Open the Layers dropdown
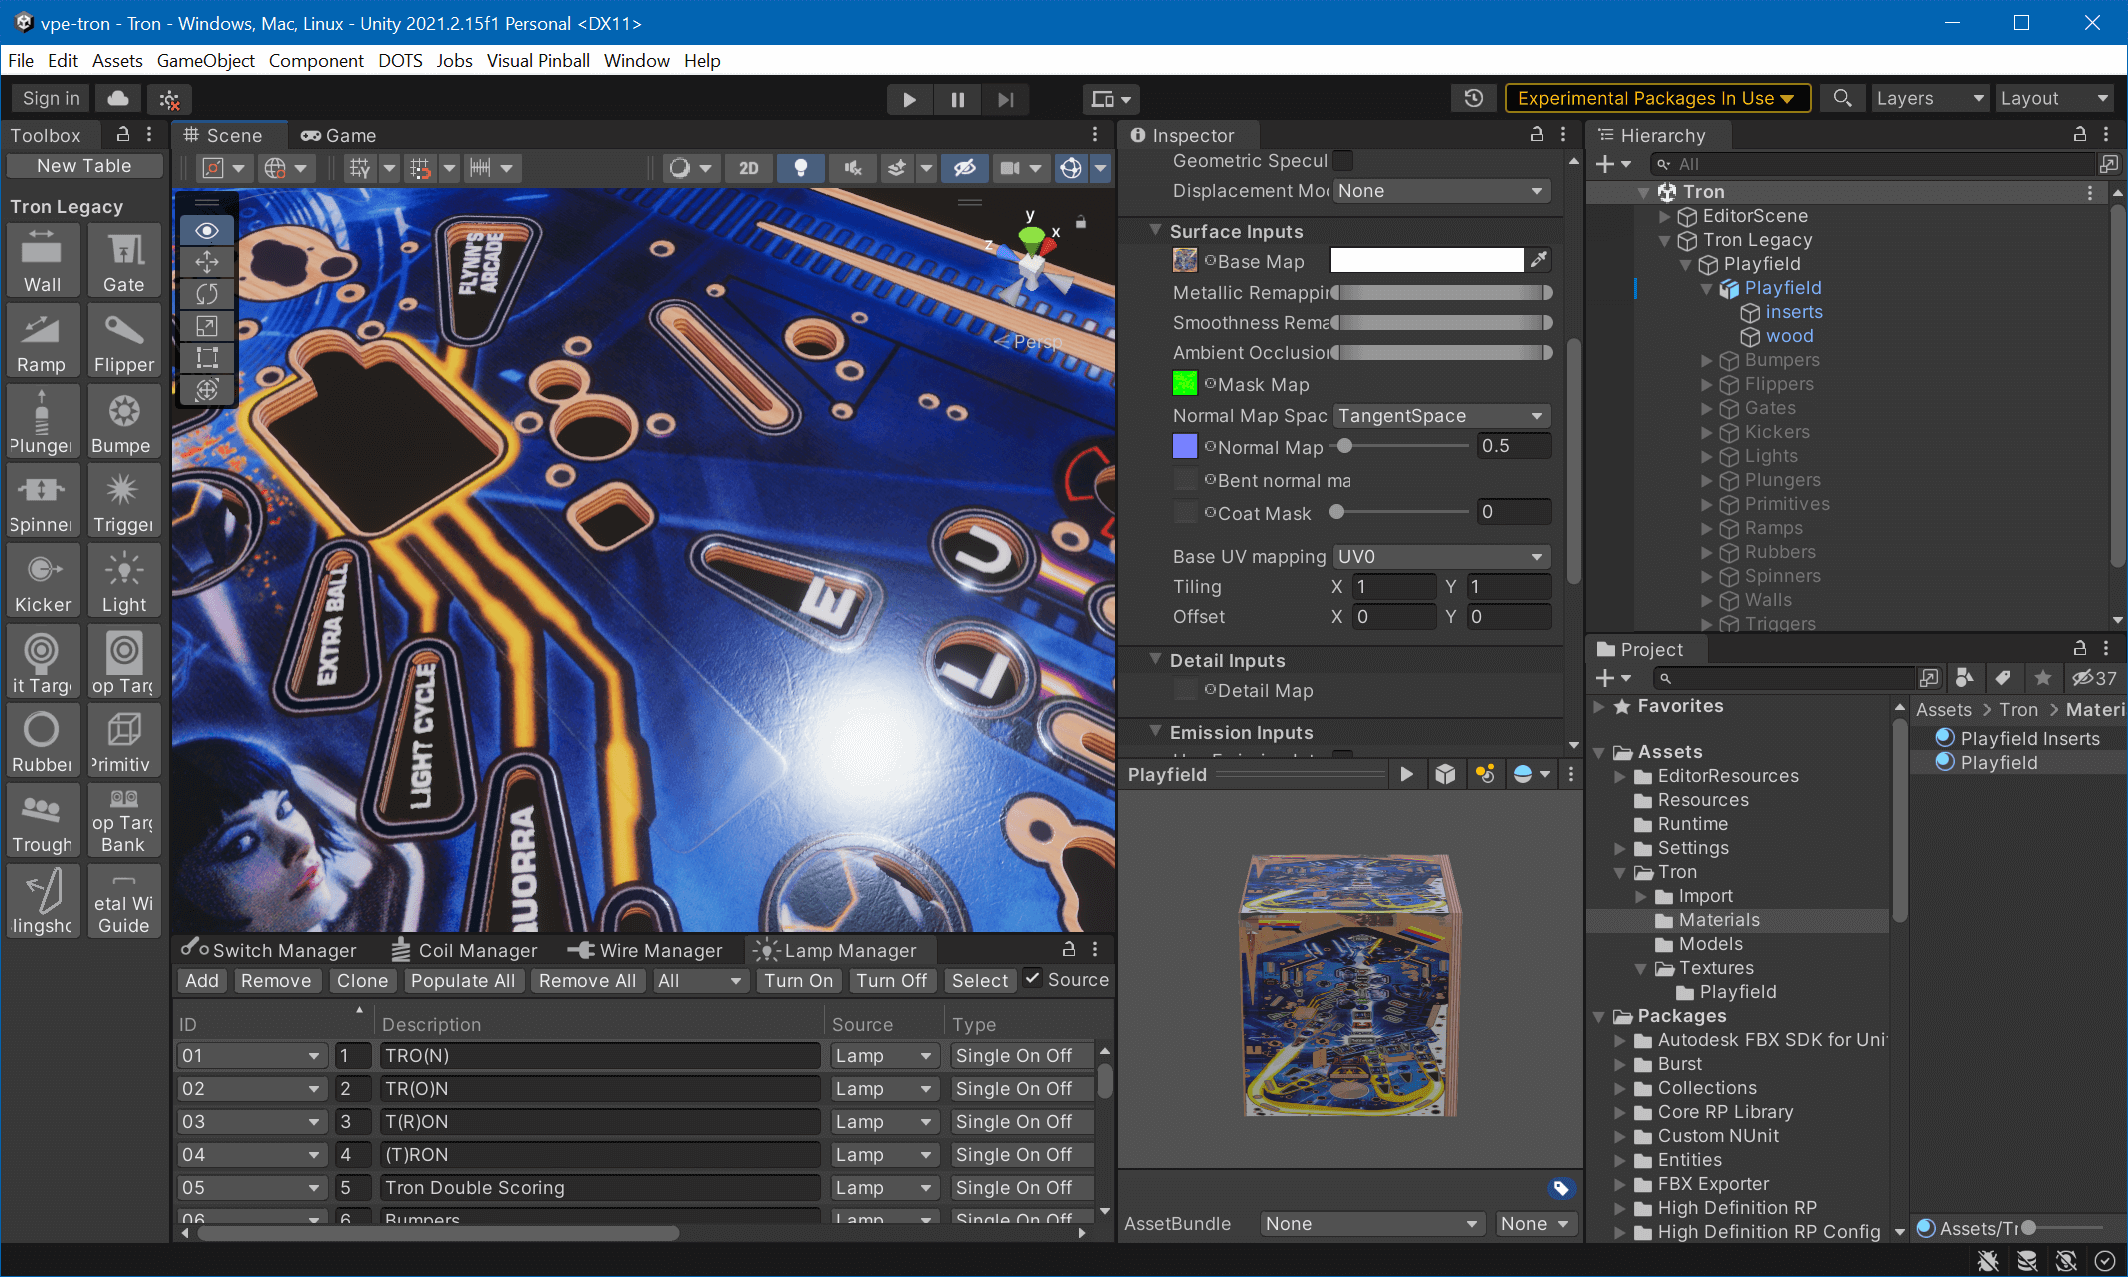 [1930, 98]
